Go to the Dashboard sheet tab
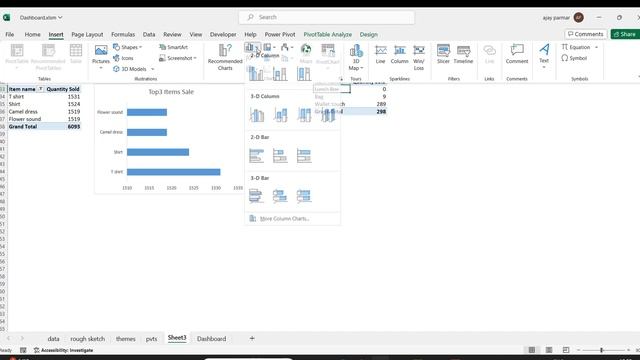The image size is (640, 360). click(x=211, y=339)
